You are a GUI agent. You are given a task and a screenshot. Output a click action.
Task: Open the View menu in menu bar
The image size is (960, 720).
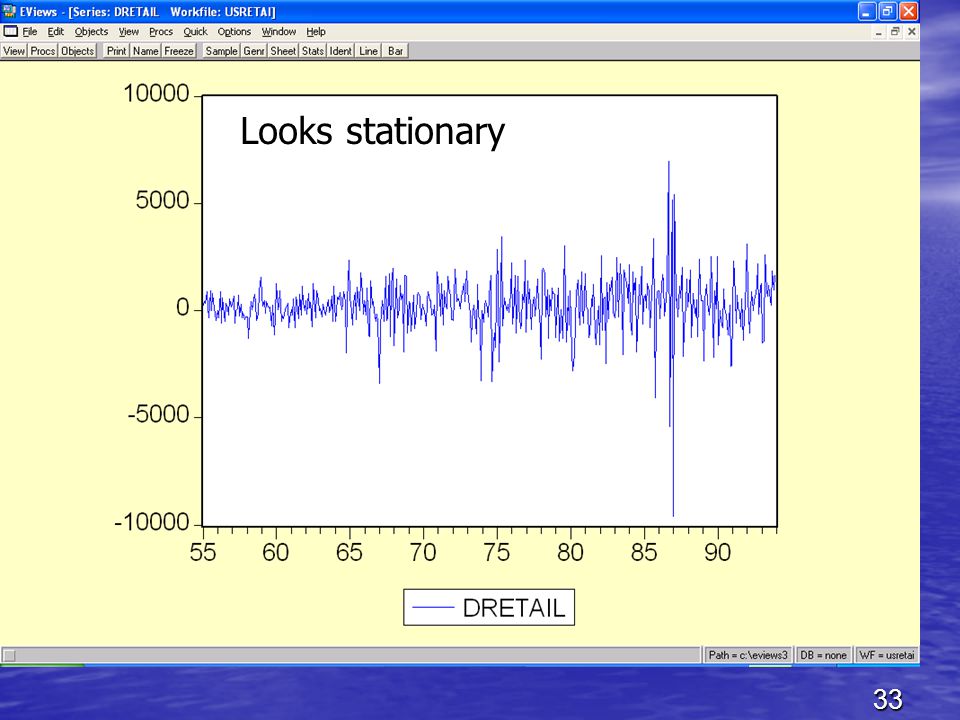click(x=129, y=32)
